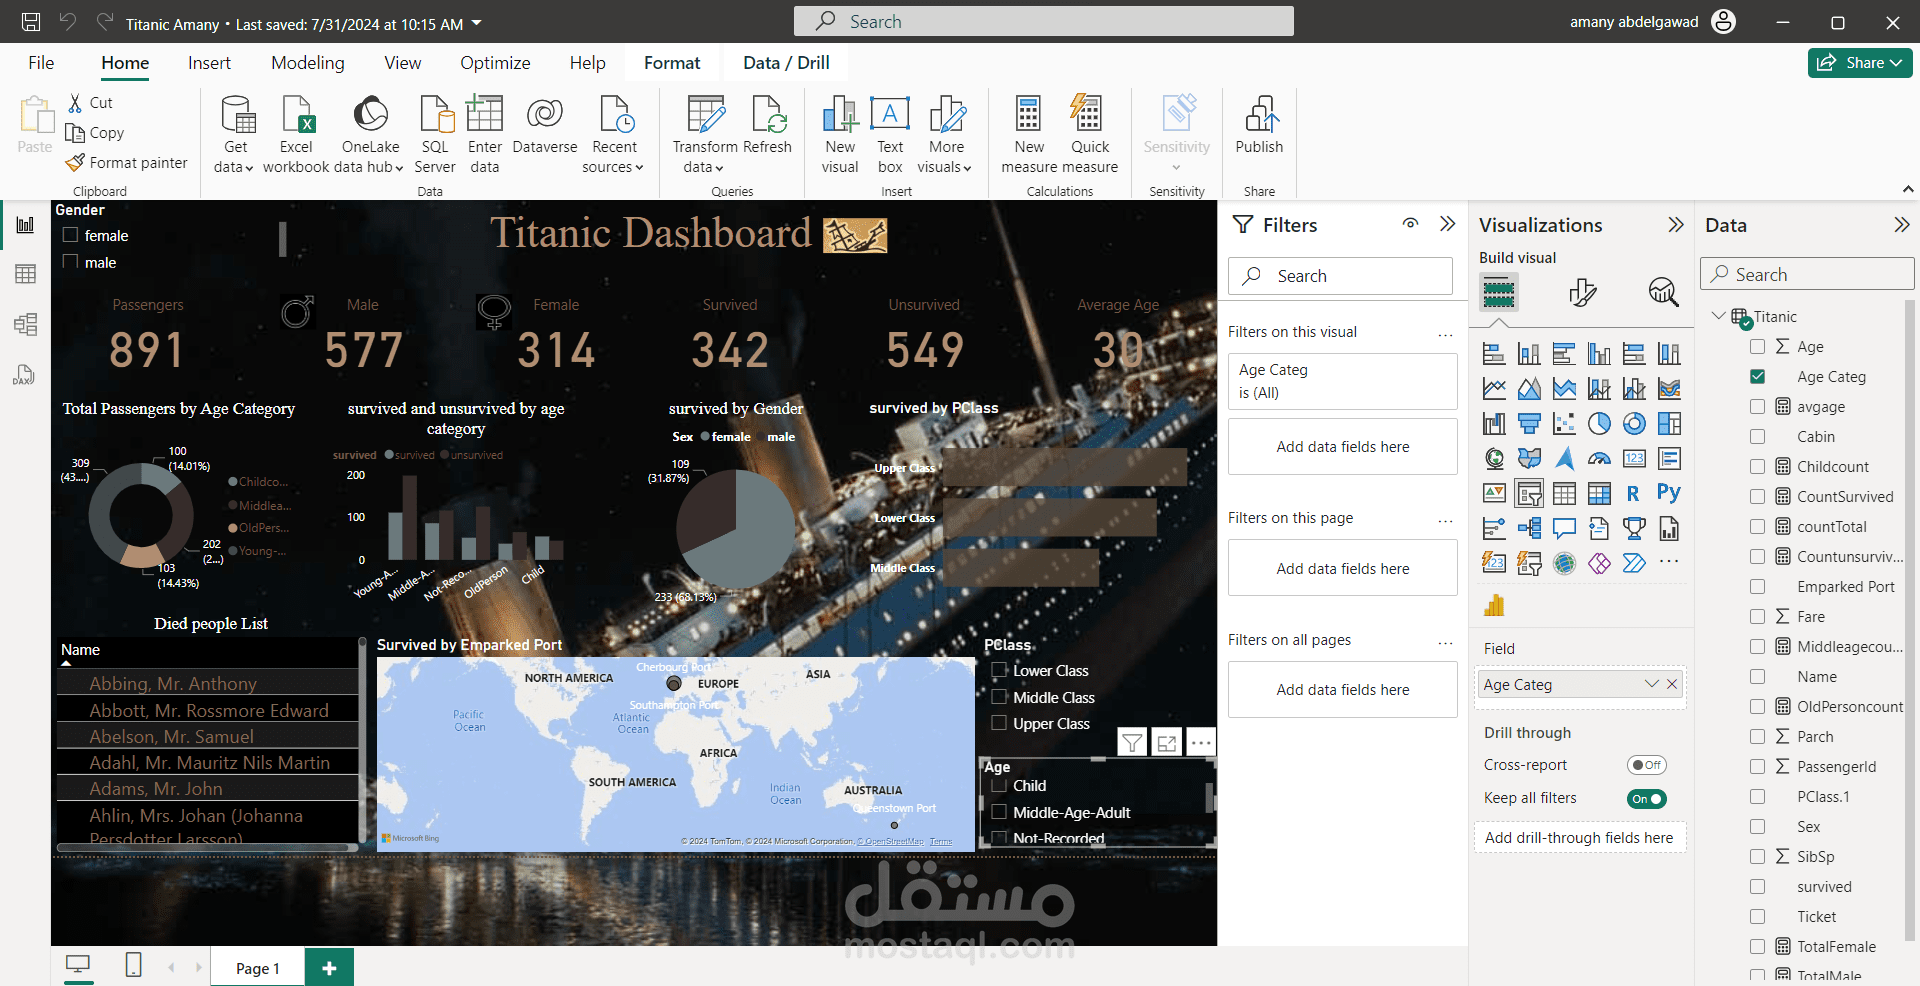
Task: Select the Page 1 tab
Action: point(257,968)
